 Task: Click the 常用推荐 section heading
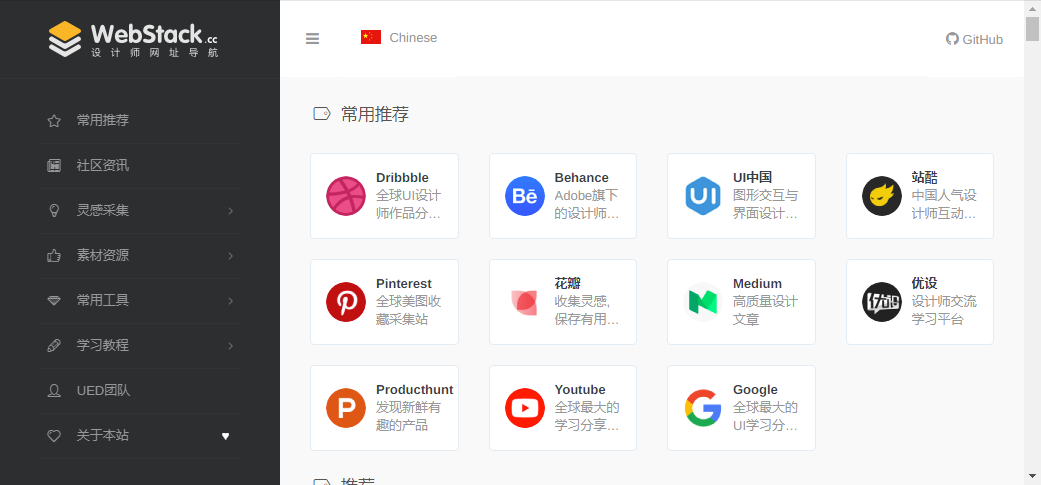[375, 114]
